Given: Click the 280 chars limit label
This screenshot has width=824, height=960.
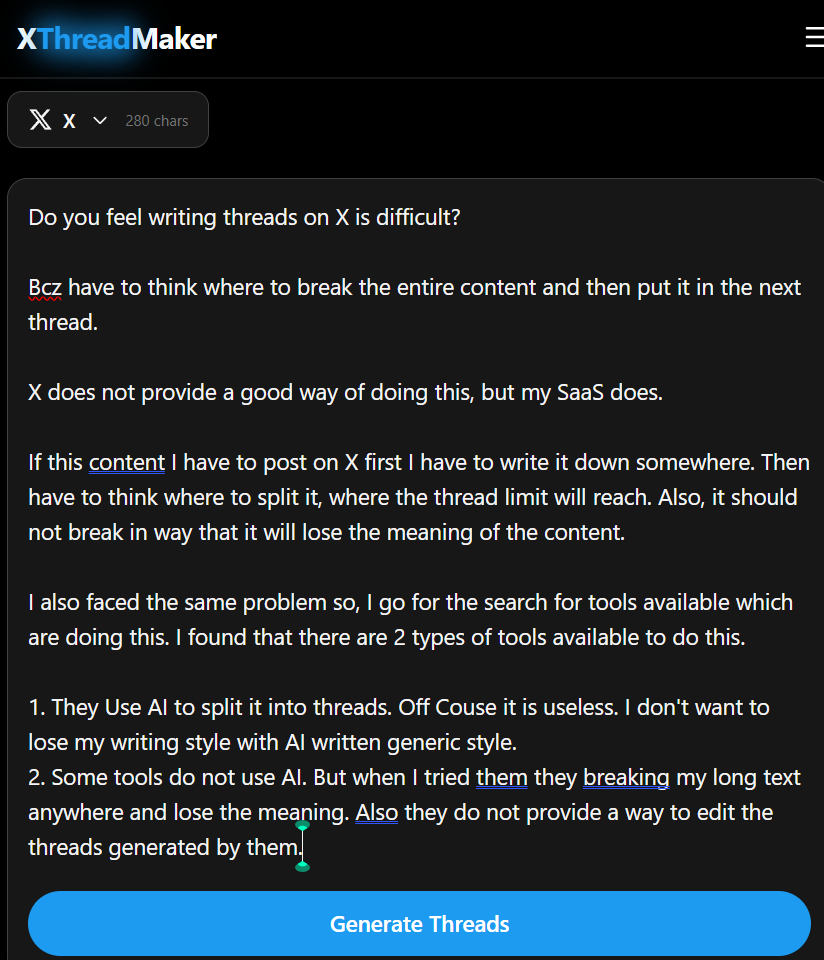Looking at the screenshot, I should click(x=157, y=121).
